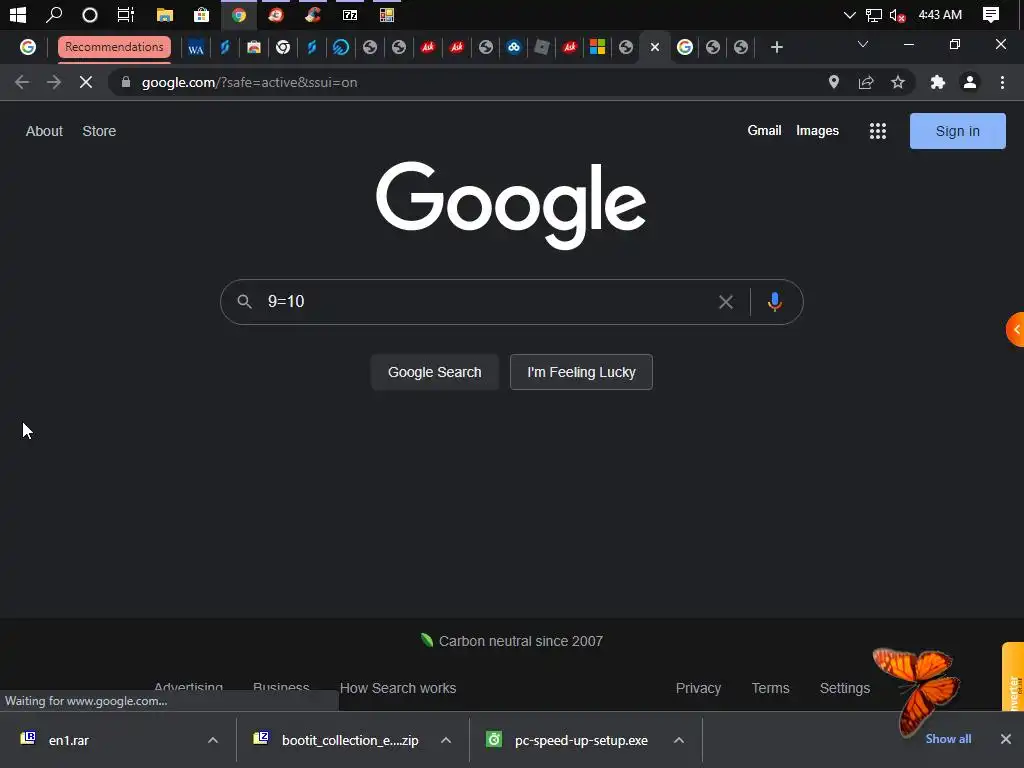Click the Sign in button

pos(957,131)
